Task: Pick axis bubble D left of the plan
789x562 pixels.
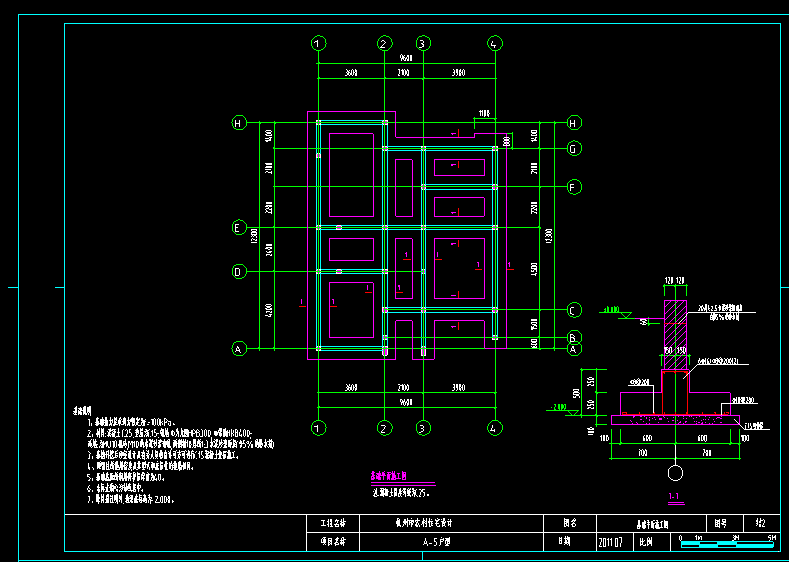Action: [239, 272]
